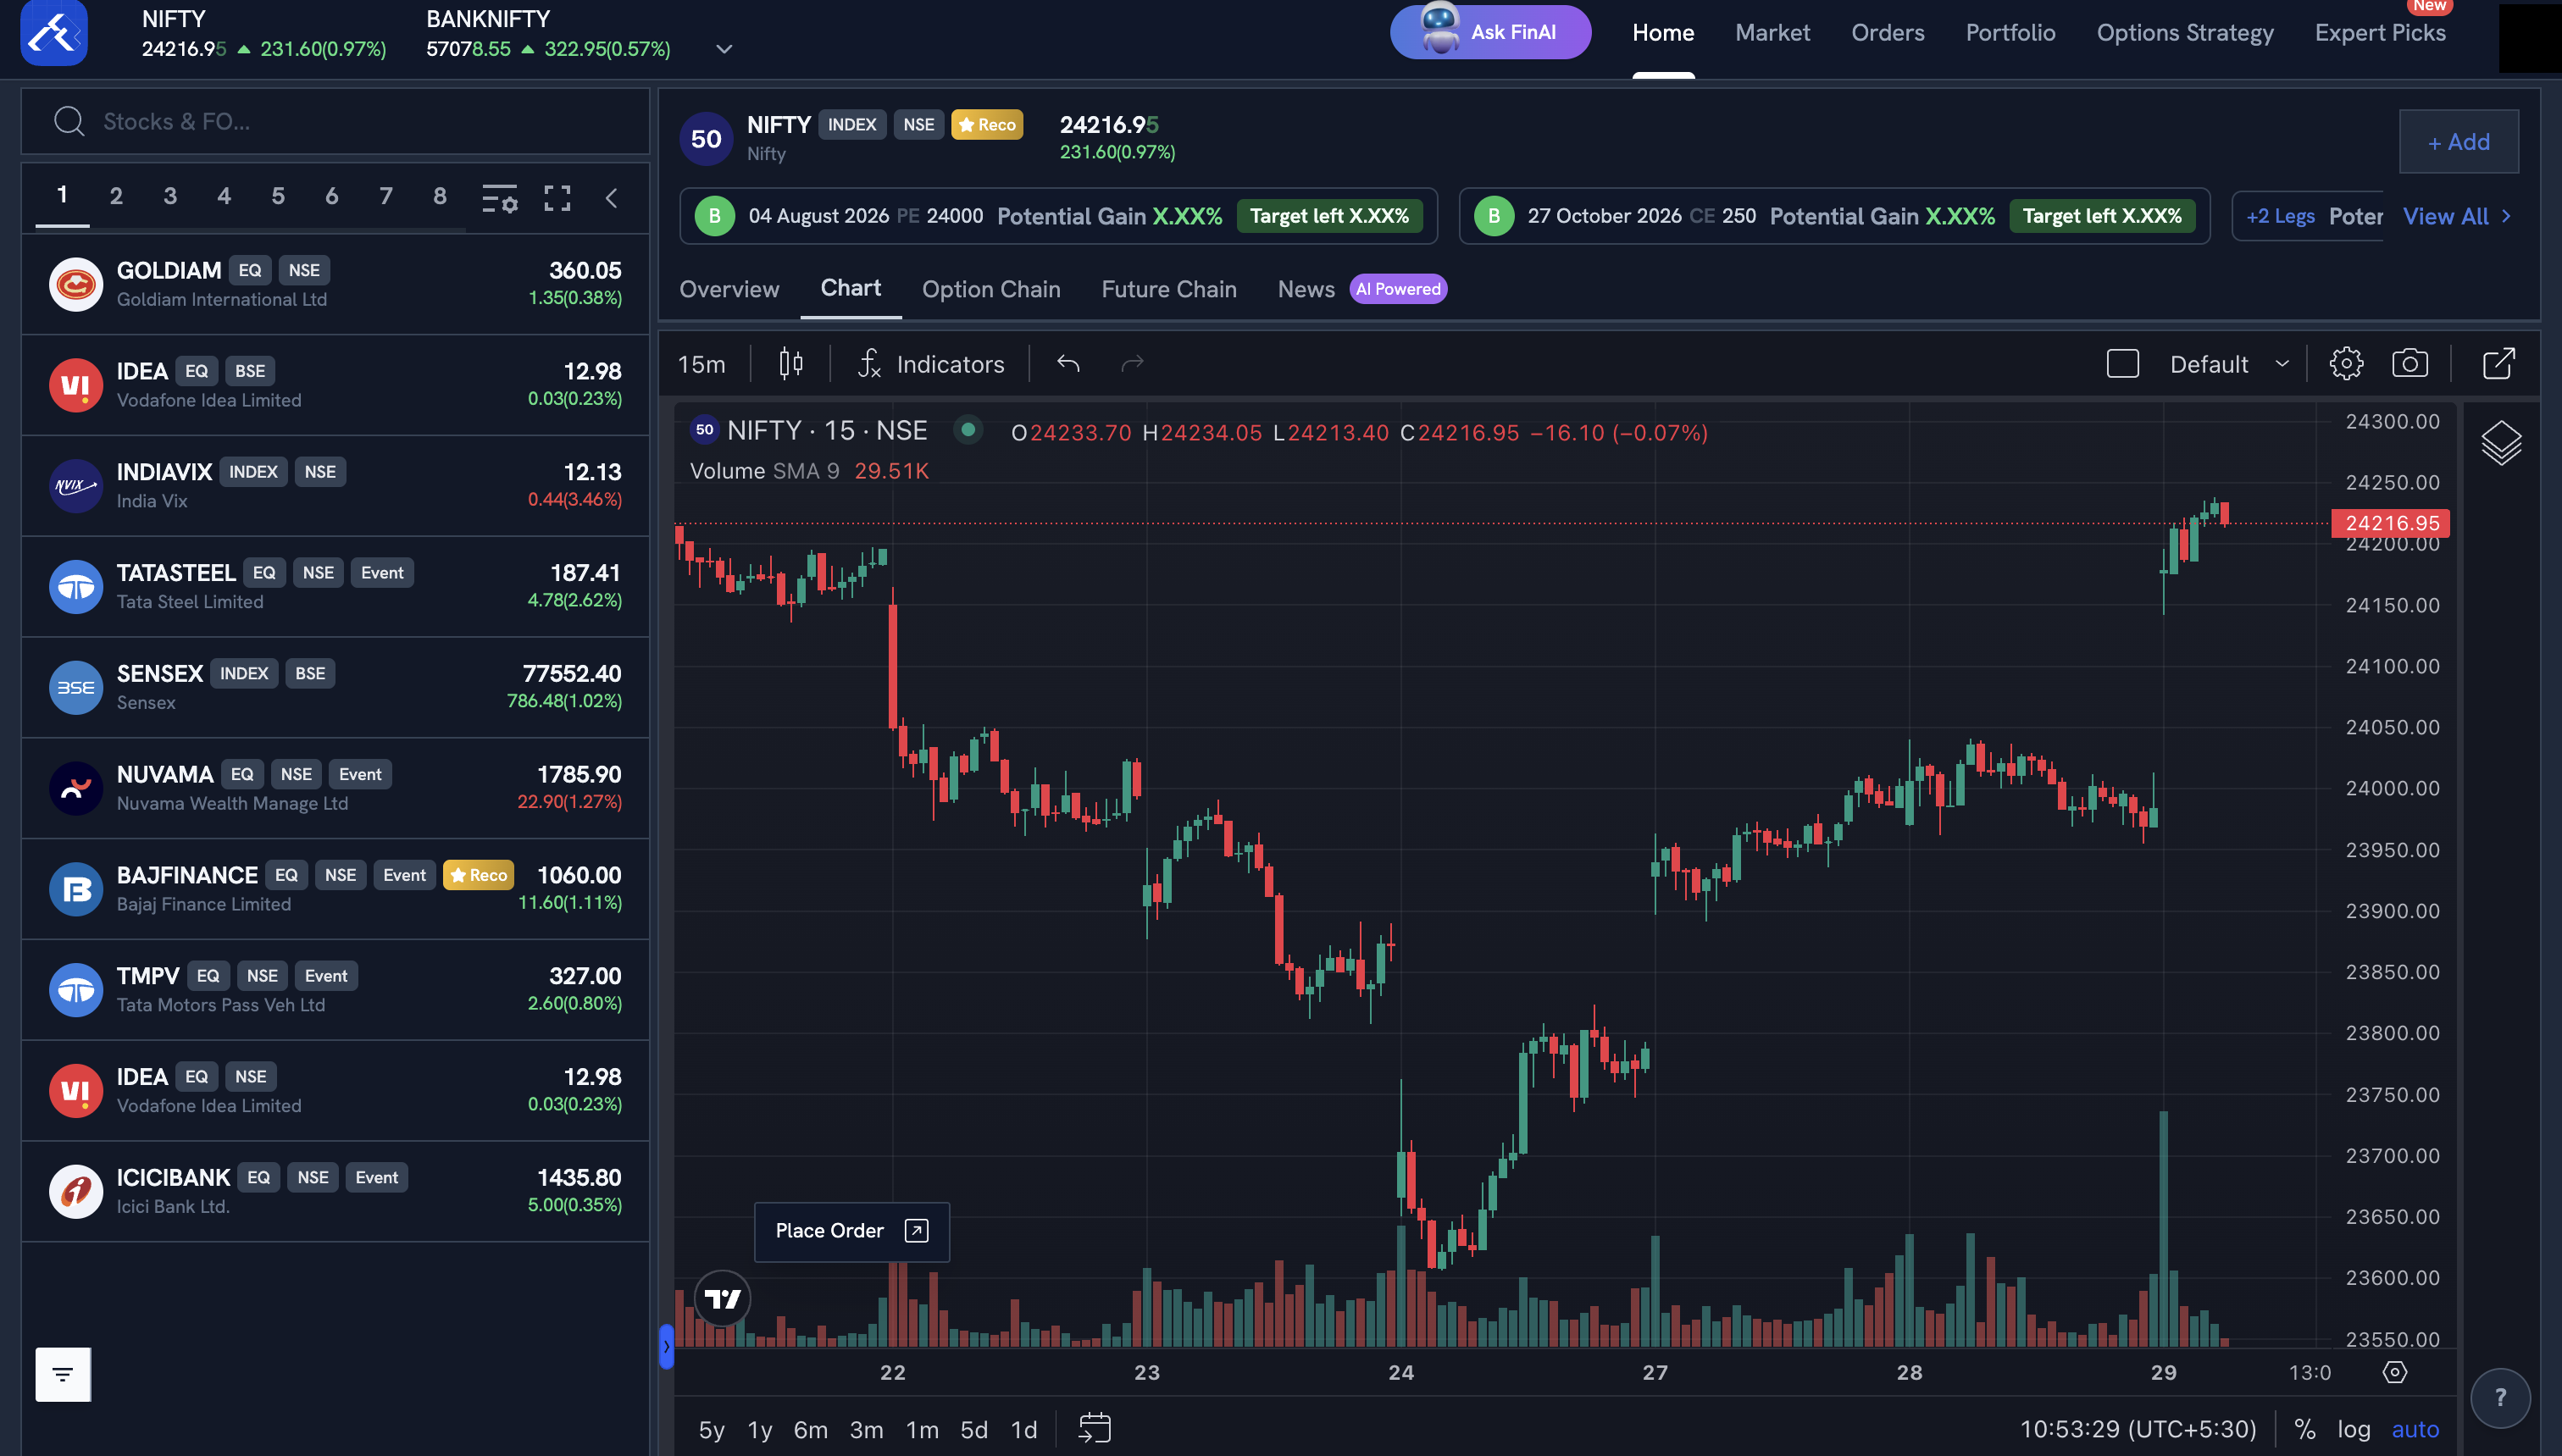Click View All recommendations link
The image size is (2562, 1456).
pyautogui.click(x=2457, y=216)
